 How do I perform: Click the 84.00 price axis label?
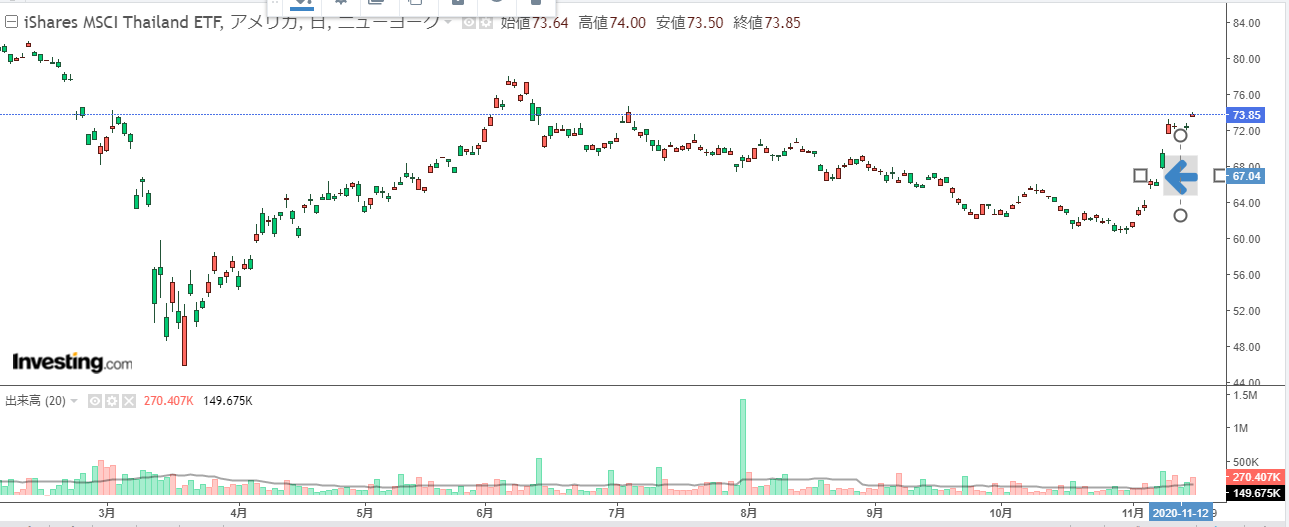(1246, 23)
